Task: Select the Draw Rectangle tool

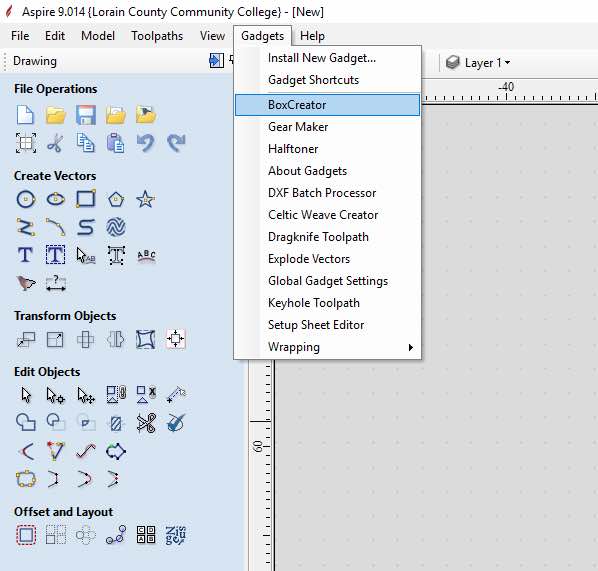Action: pyautogui.click(x=86, y=199)
